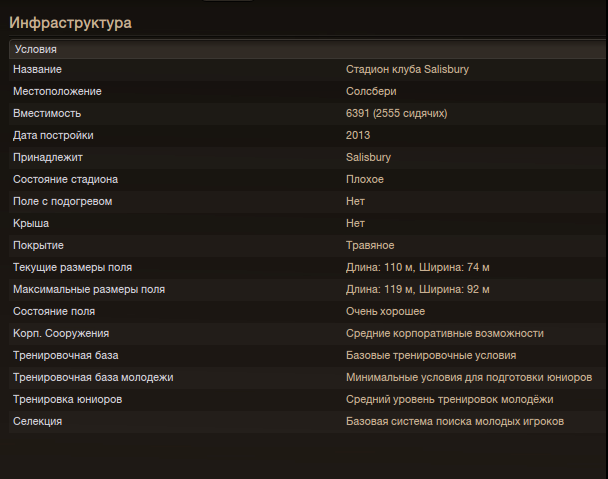
Task: Click the Селекция label
Action: click(37, 422)
